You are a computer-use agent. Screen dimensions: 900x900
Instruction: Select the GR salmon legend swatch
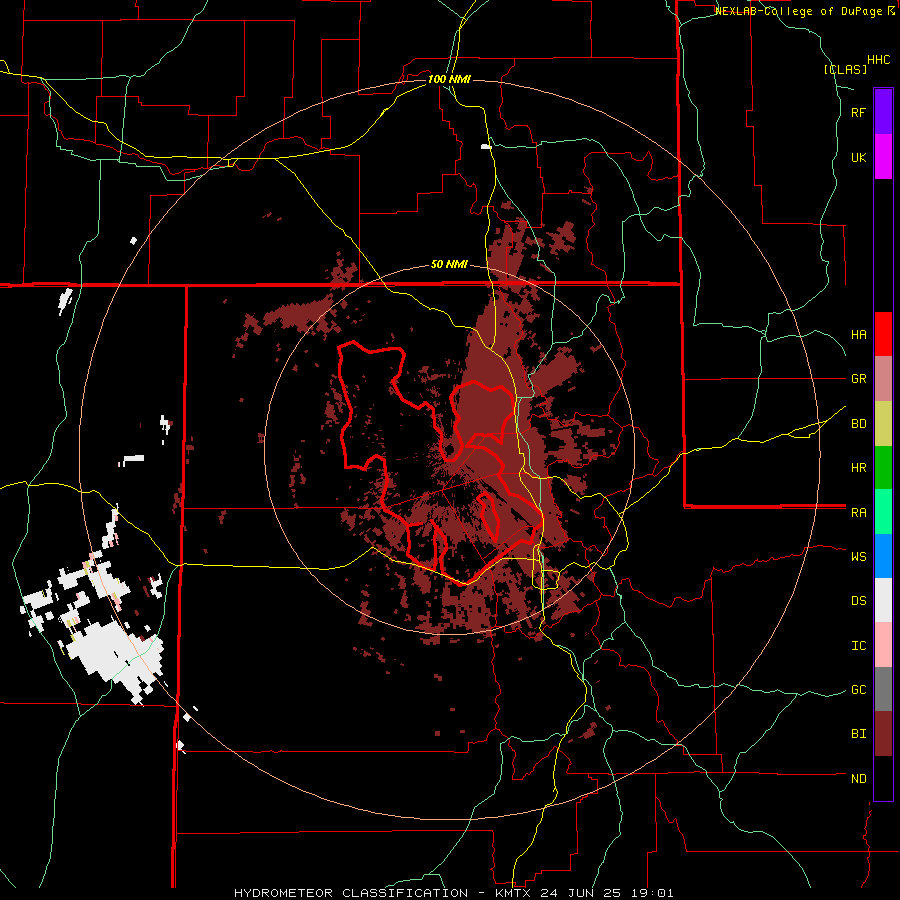click(883, 379)
